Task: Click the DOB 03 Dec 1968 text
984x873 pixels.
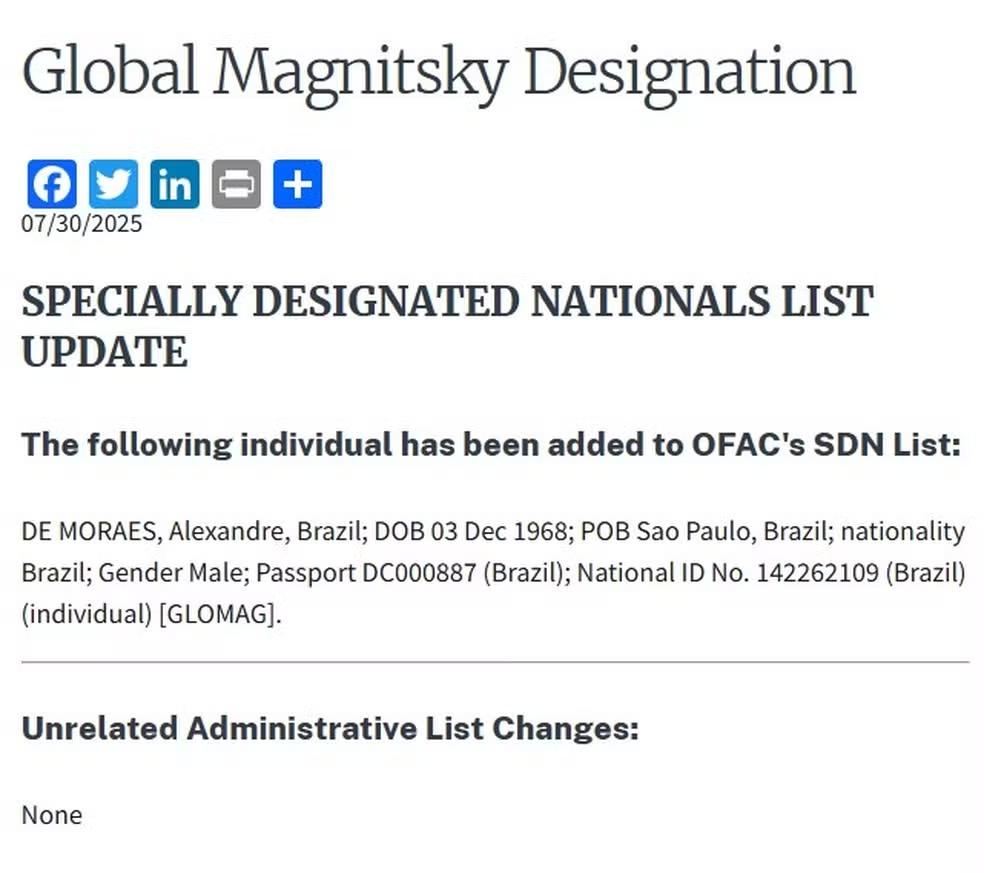Action: coord(471,531)
